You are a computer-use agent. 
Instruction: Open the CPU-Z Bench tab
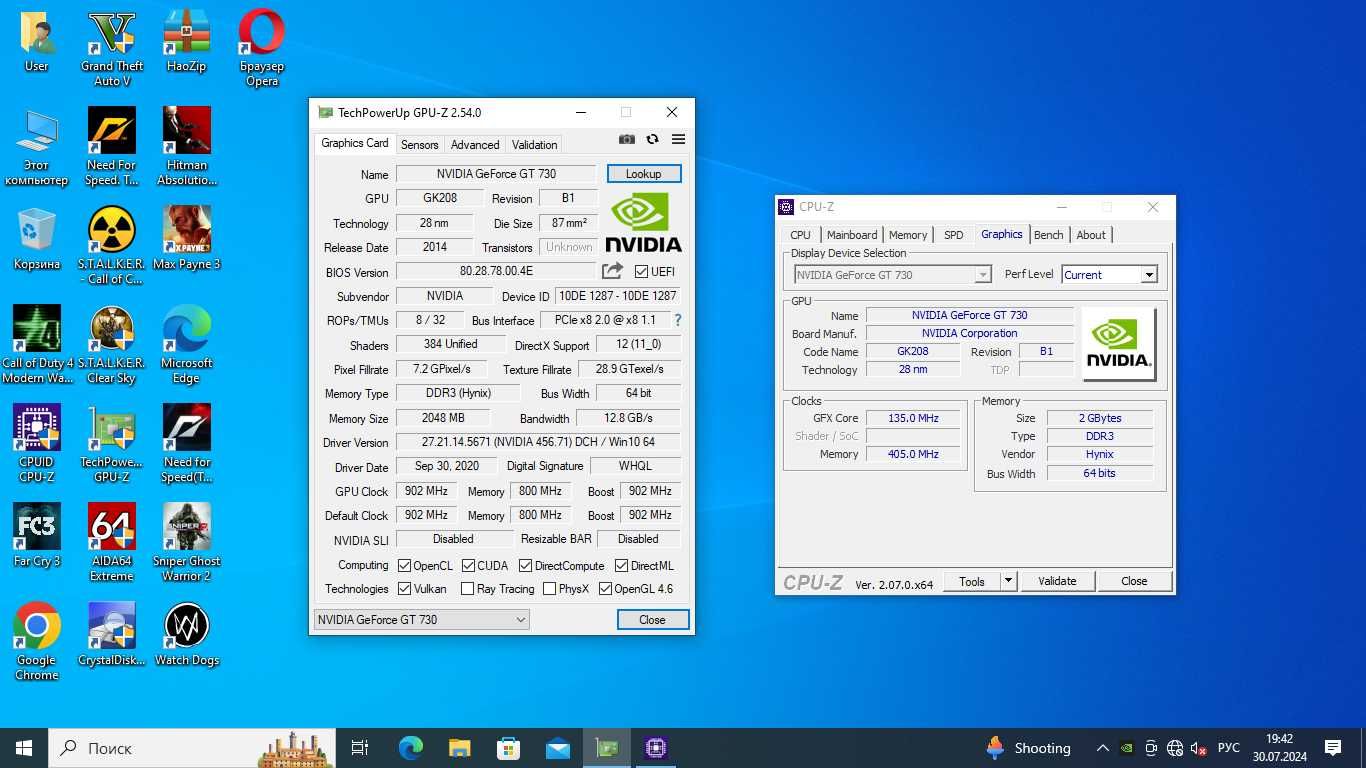pyautogui.click(x=1049, y=235)
